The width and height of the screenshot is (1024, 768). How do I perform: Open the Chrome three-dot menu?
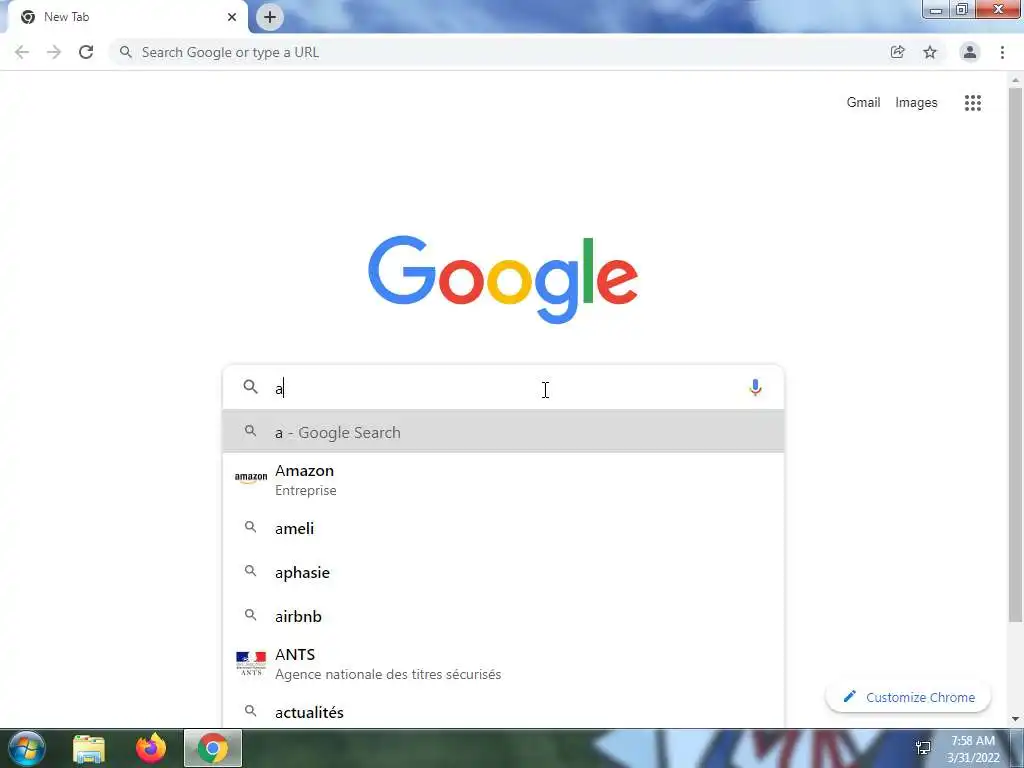tap(1002, 52)
